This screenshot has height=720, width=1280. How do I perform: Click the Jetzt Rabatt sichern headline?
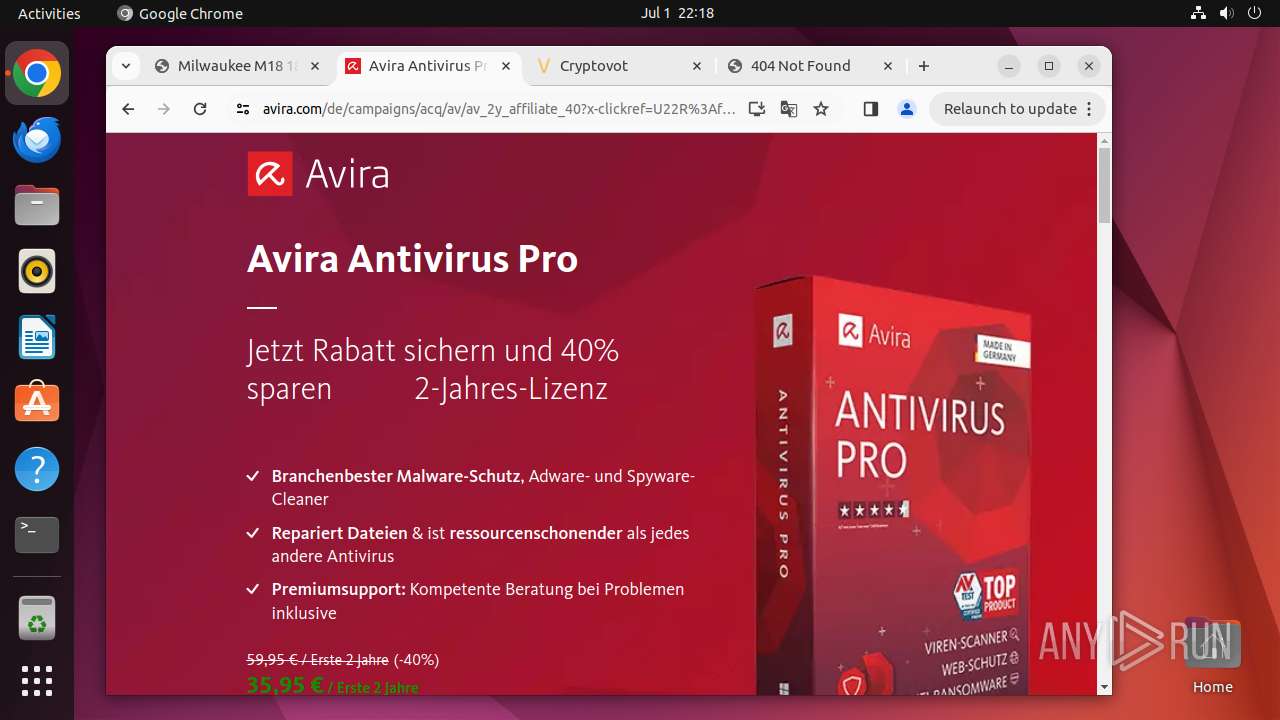coord(433,369)
